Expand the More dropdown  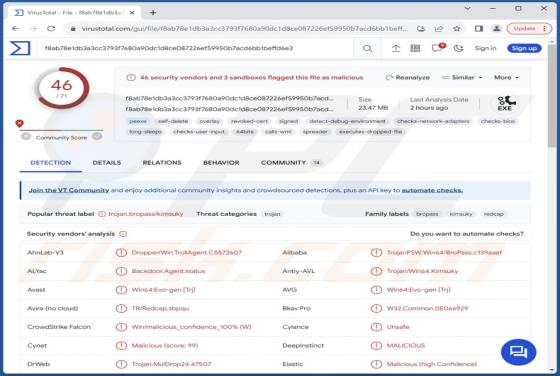click(506, 77)
